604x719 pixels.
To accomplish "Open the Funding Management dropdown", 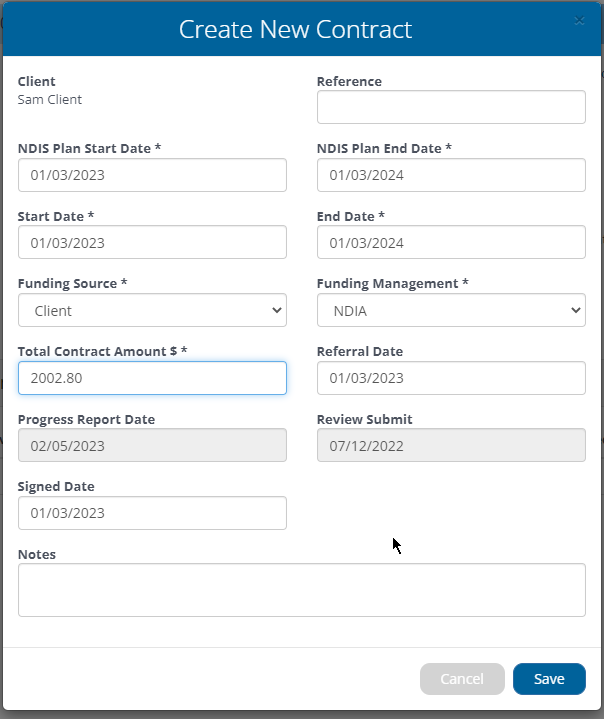I will click(x=451, y=310).
